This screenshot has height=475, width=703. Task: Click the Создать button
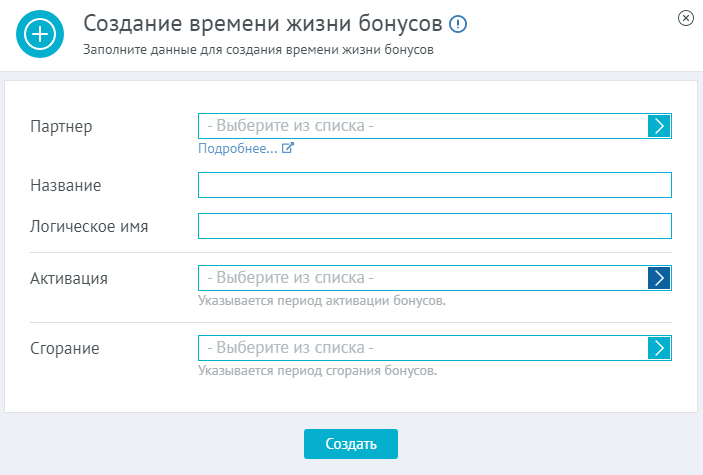[351, 444]
